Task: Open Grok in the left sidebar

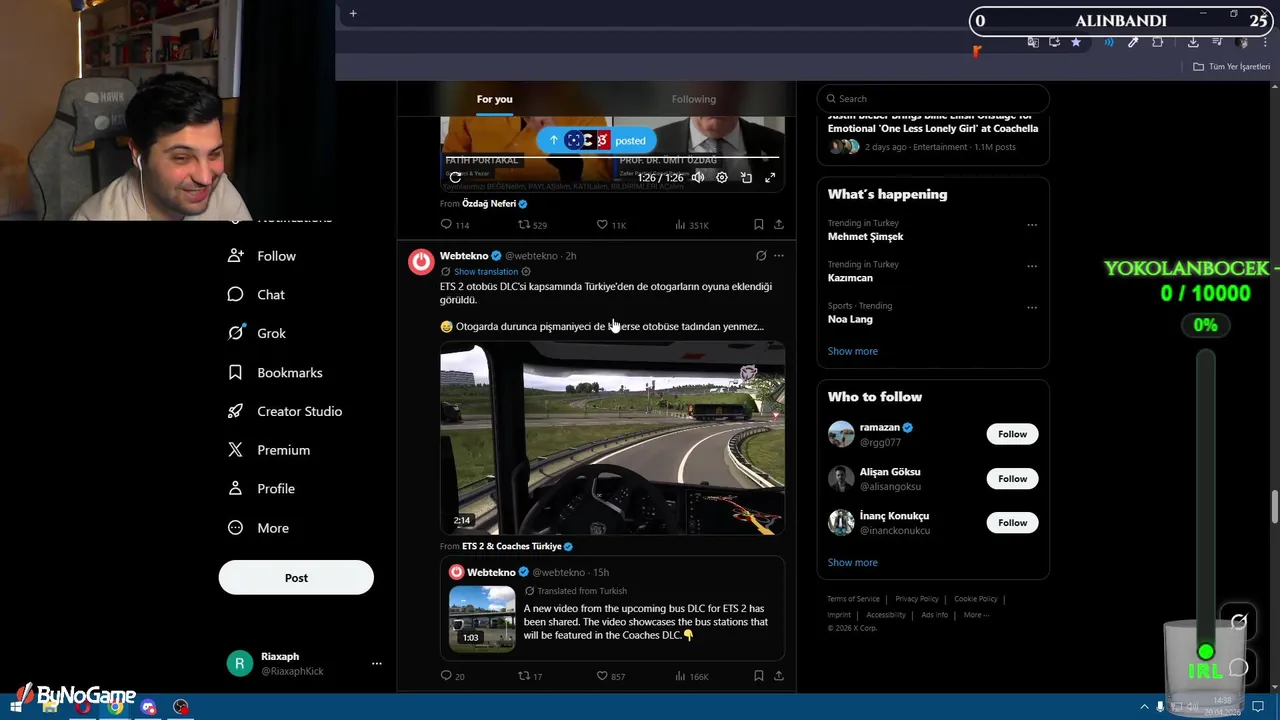Action: click(257, 333)
